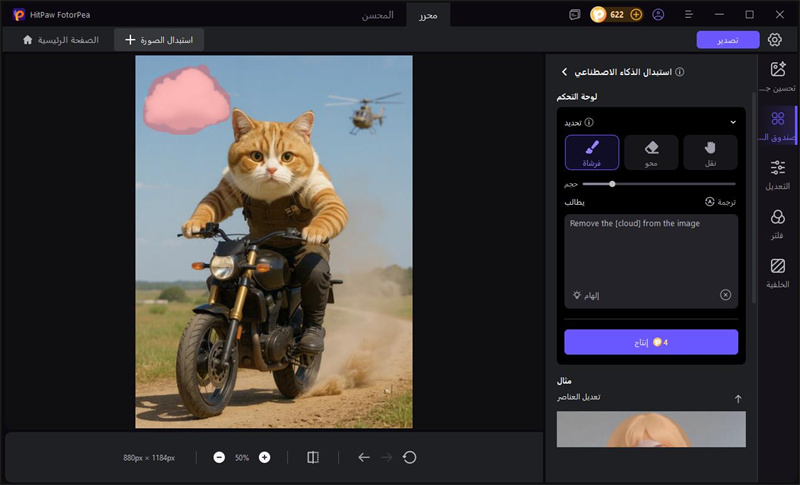The width and height of the screenshot is (800, 485).
Task: Click the zoom in plus button
Action: 264,457
